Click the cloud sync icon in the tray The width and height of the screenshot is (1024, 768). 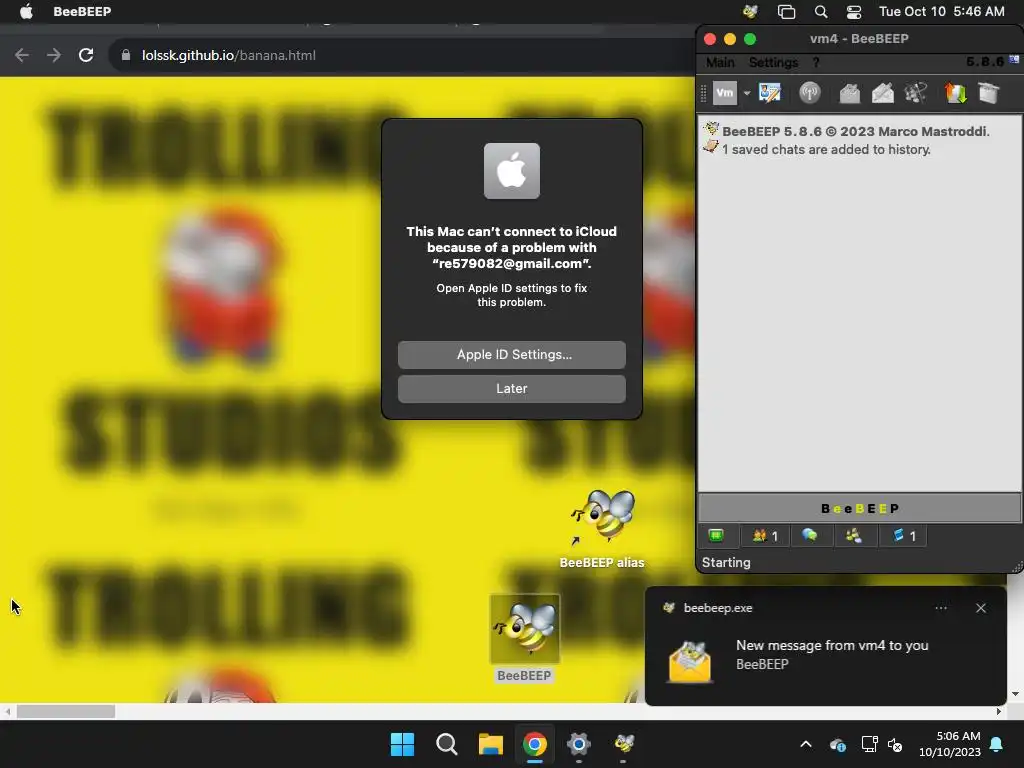tap(838, 744)
